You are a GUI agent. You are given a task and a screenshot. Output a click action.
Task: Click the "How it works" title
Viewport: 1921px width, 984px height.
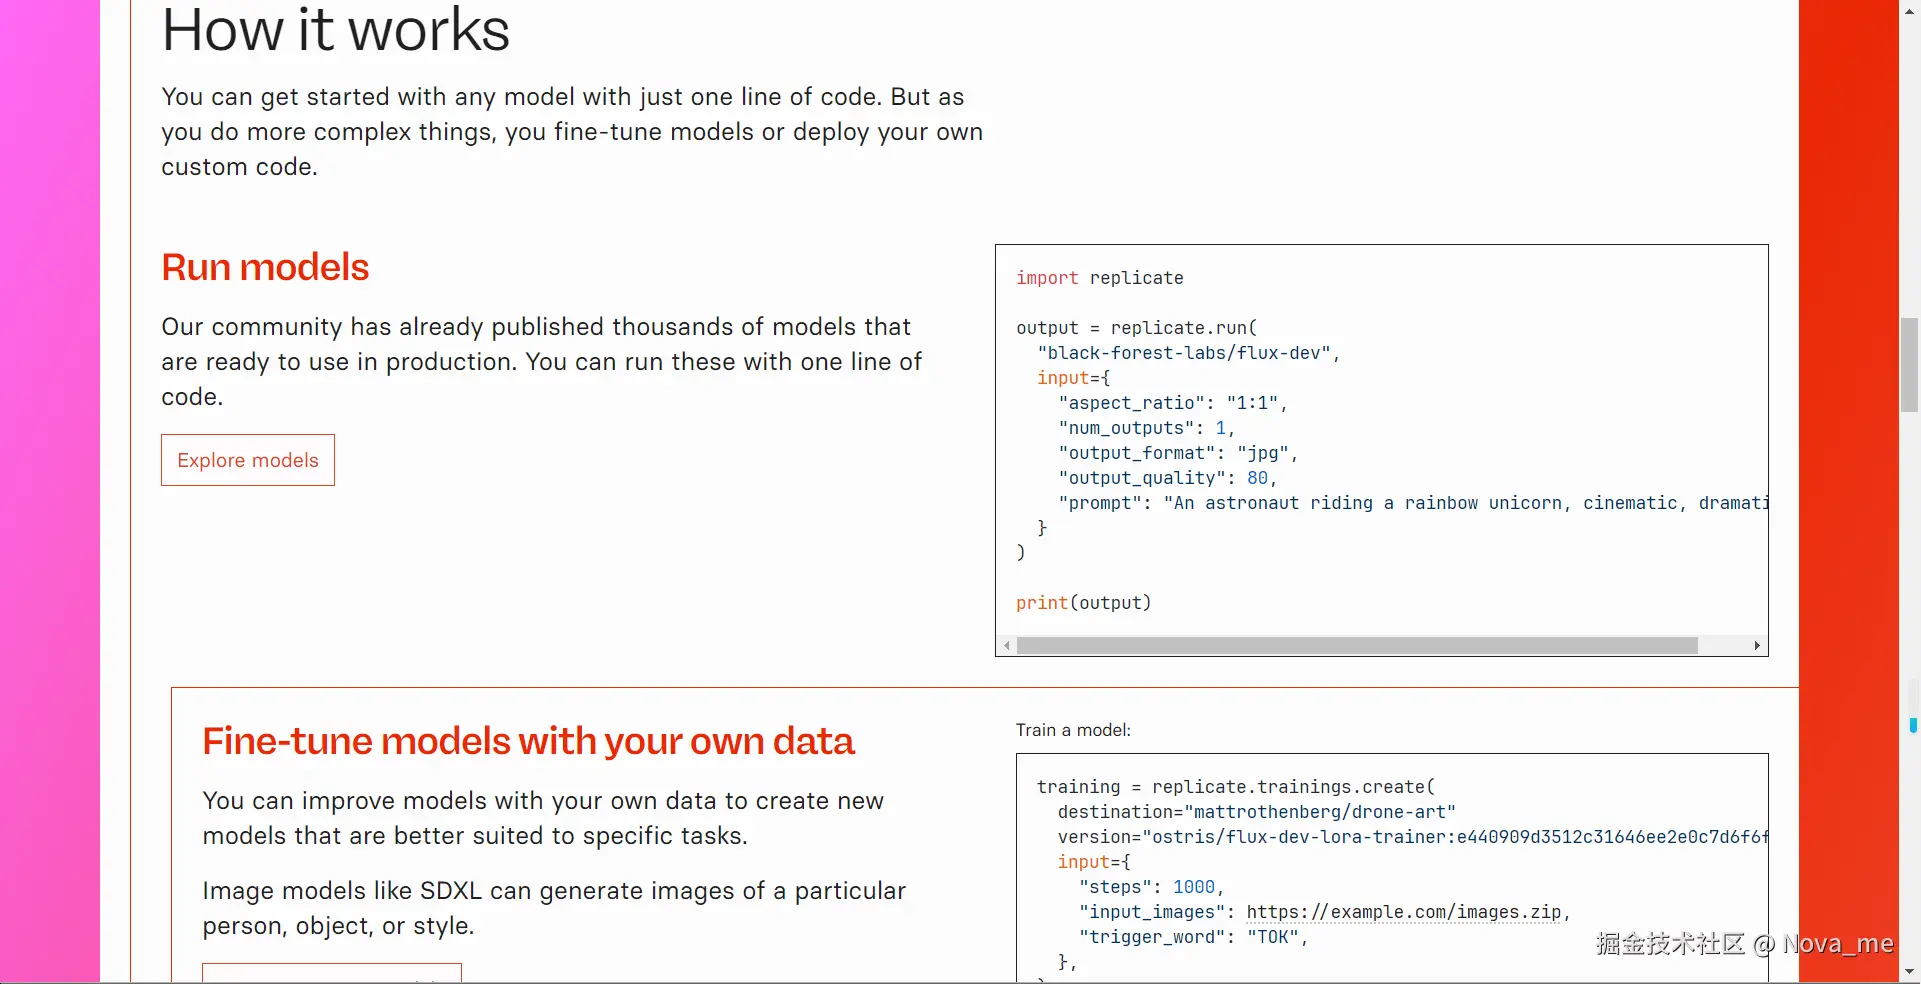click(x=336, y=30)
